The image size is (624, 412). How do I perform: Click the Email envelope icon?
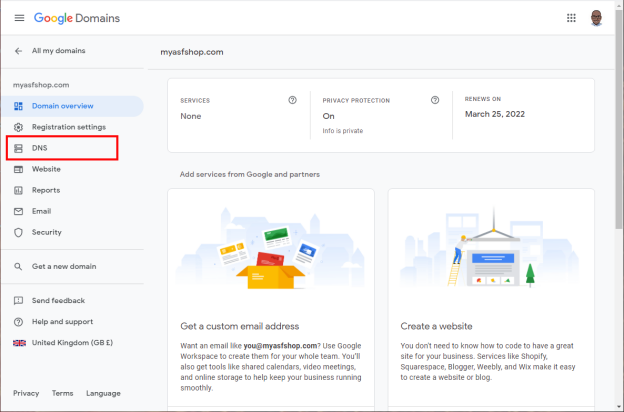18,211
